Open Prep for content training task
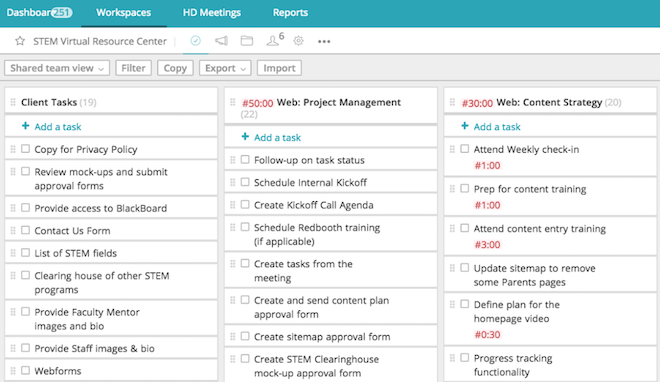This screenshot has height=382, width=660. point(530,189)
